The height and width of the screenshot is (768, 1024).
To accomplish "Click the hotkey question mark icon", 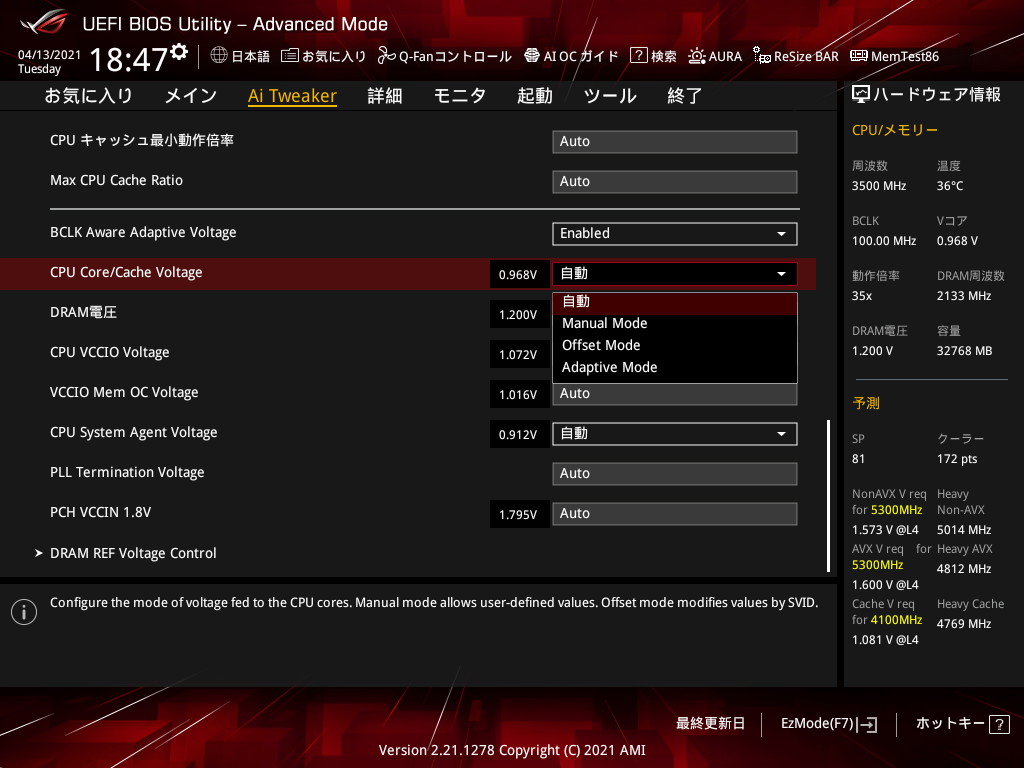I will point(999,724).
